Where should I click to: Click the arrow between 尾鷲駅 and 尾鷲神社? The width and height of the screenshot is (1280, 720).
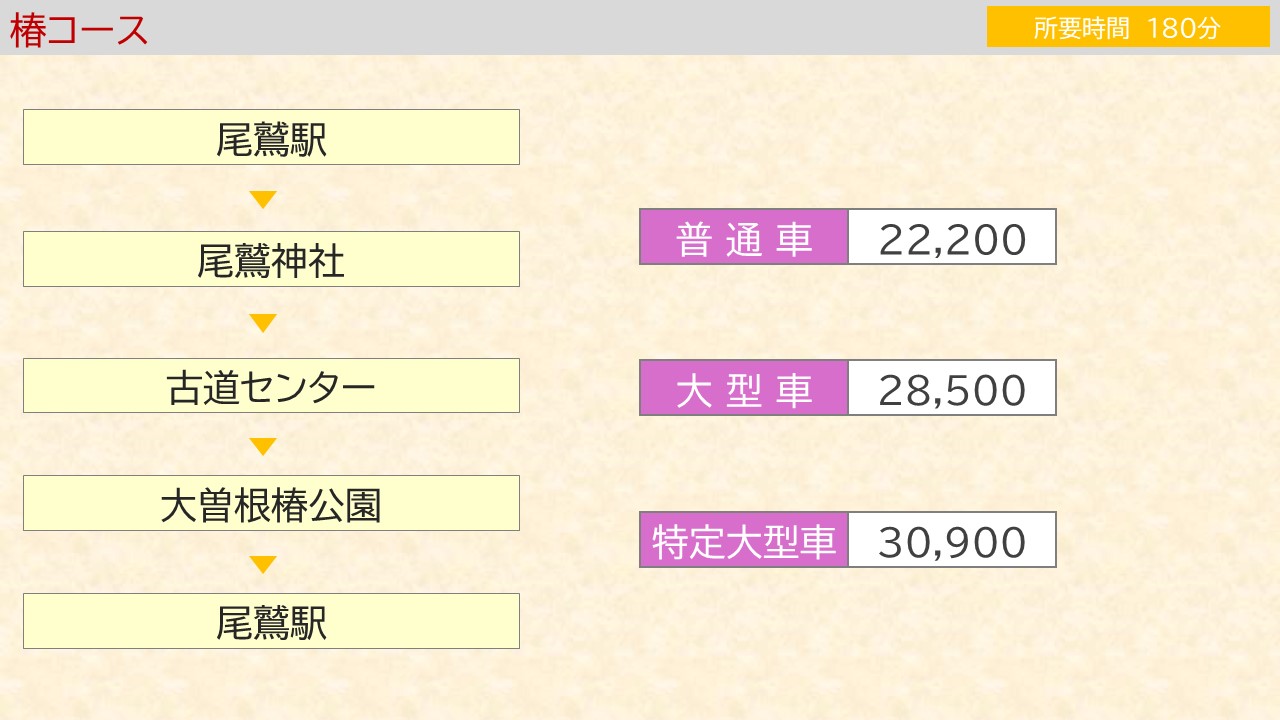click(x=263, y=200)
